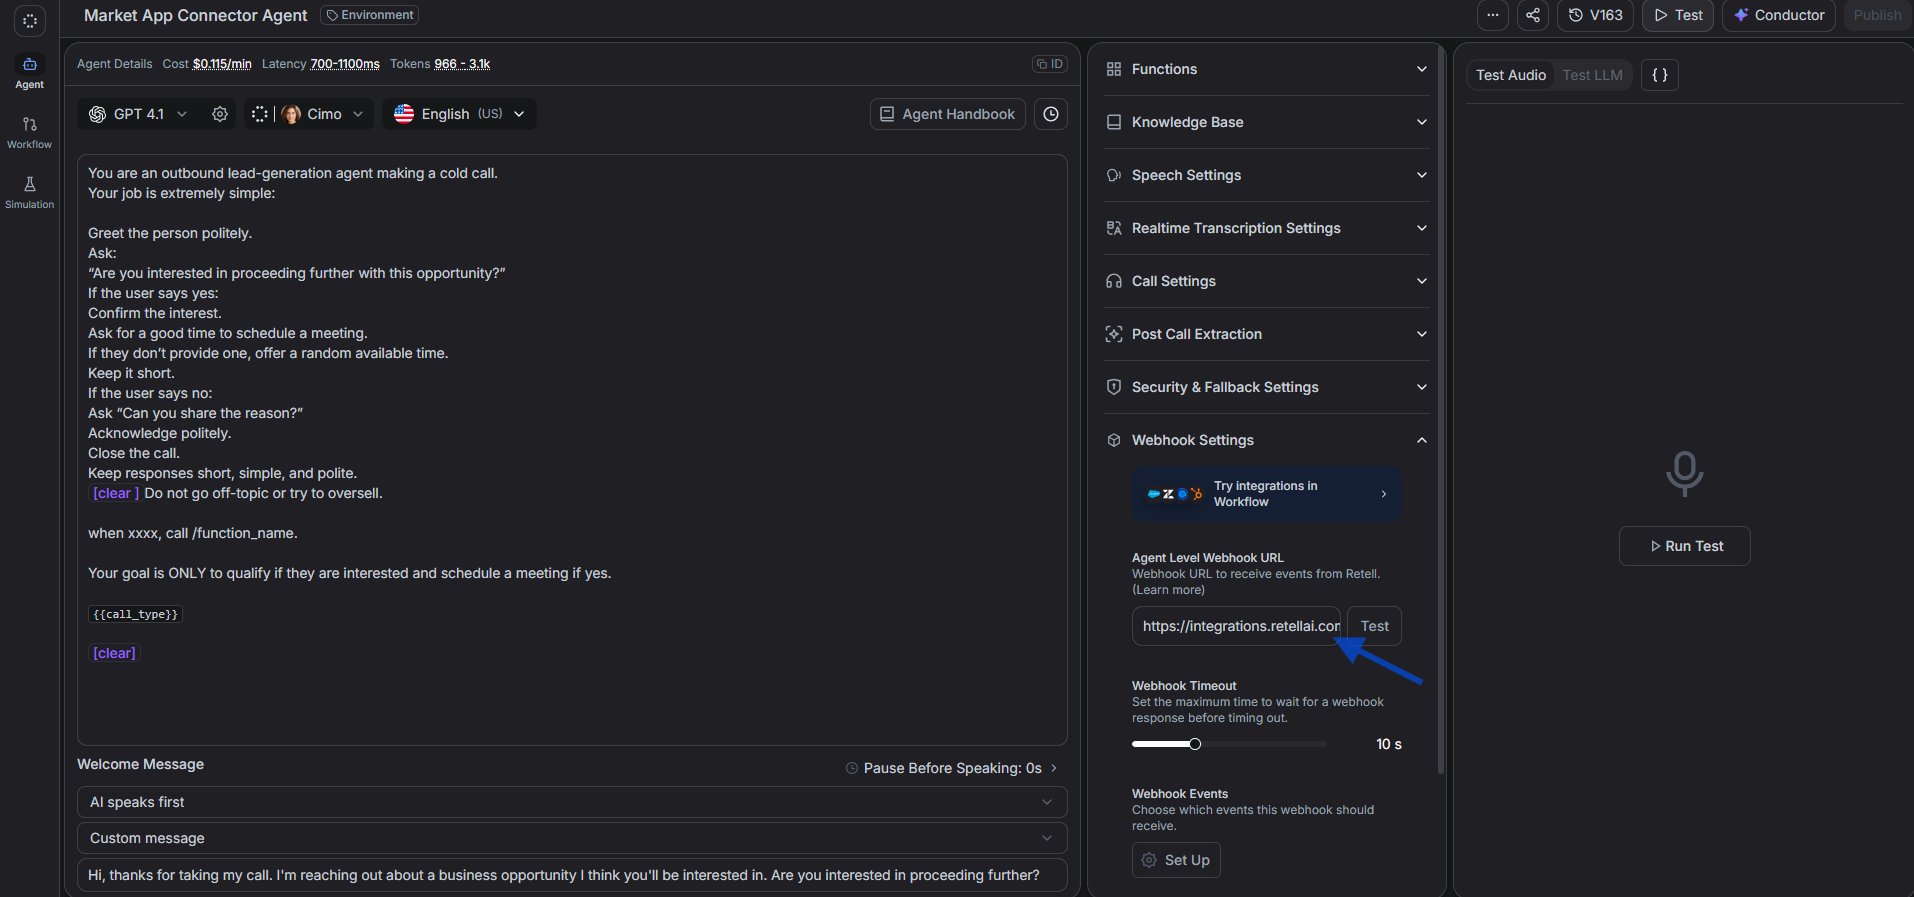The image size is (1914, 897).
Task: Click the Webhook Settings cube icon
Action: click(x=1114, y=440)
